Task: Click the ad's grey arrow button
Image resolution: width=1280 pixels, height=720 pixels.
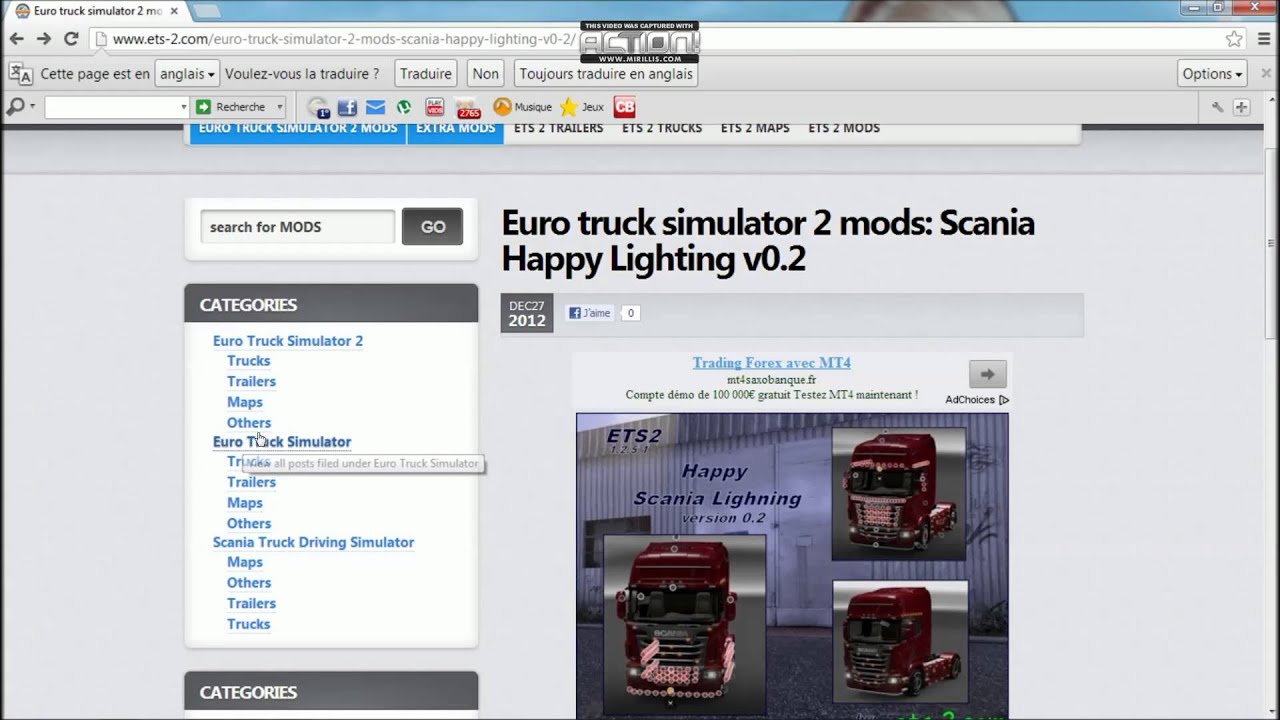Action: pyautogui.click(x=987, y=374)
